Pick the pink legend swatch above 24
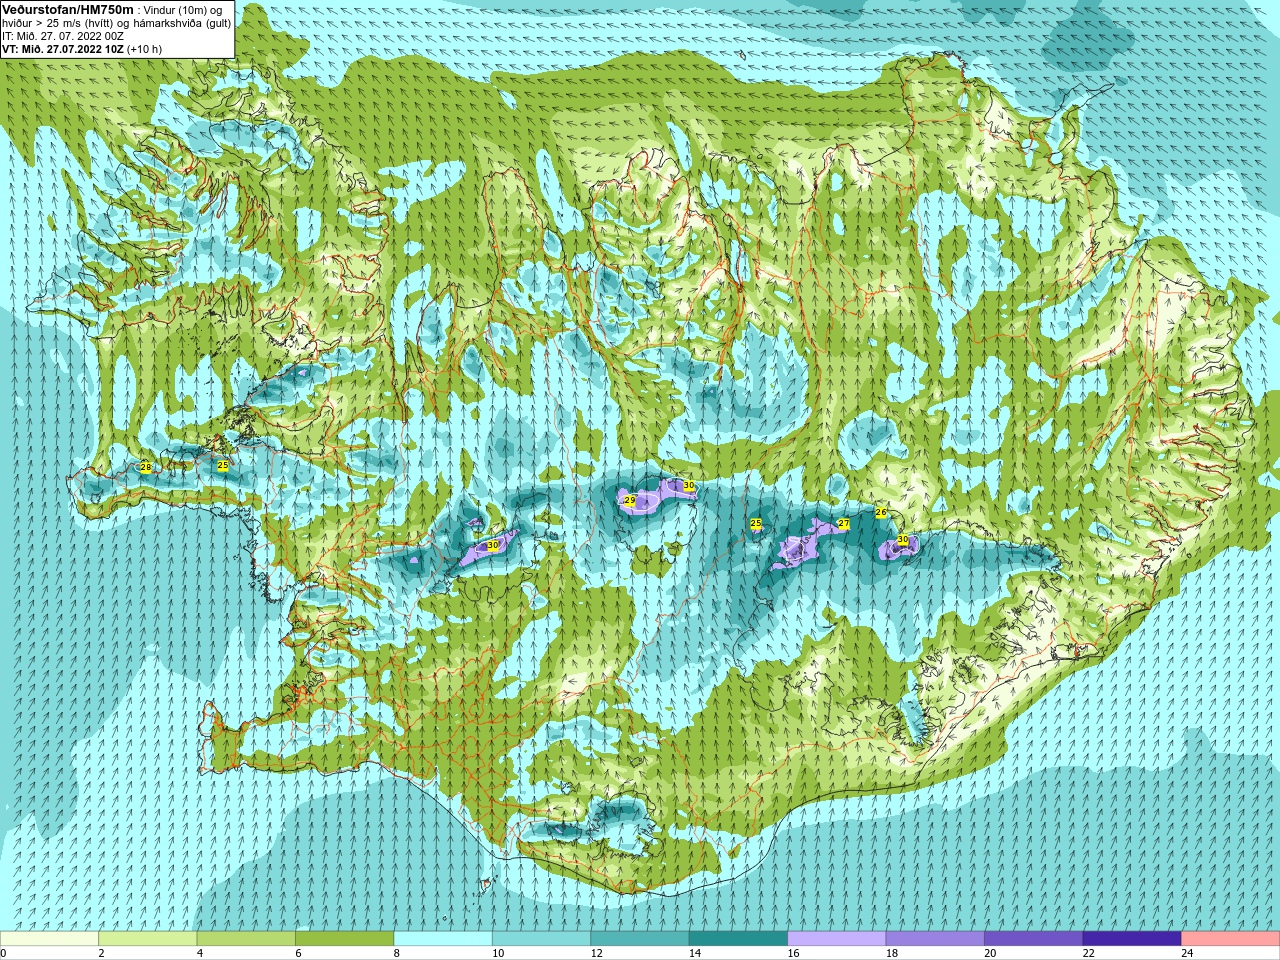 point(1231,939)
